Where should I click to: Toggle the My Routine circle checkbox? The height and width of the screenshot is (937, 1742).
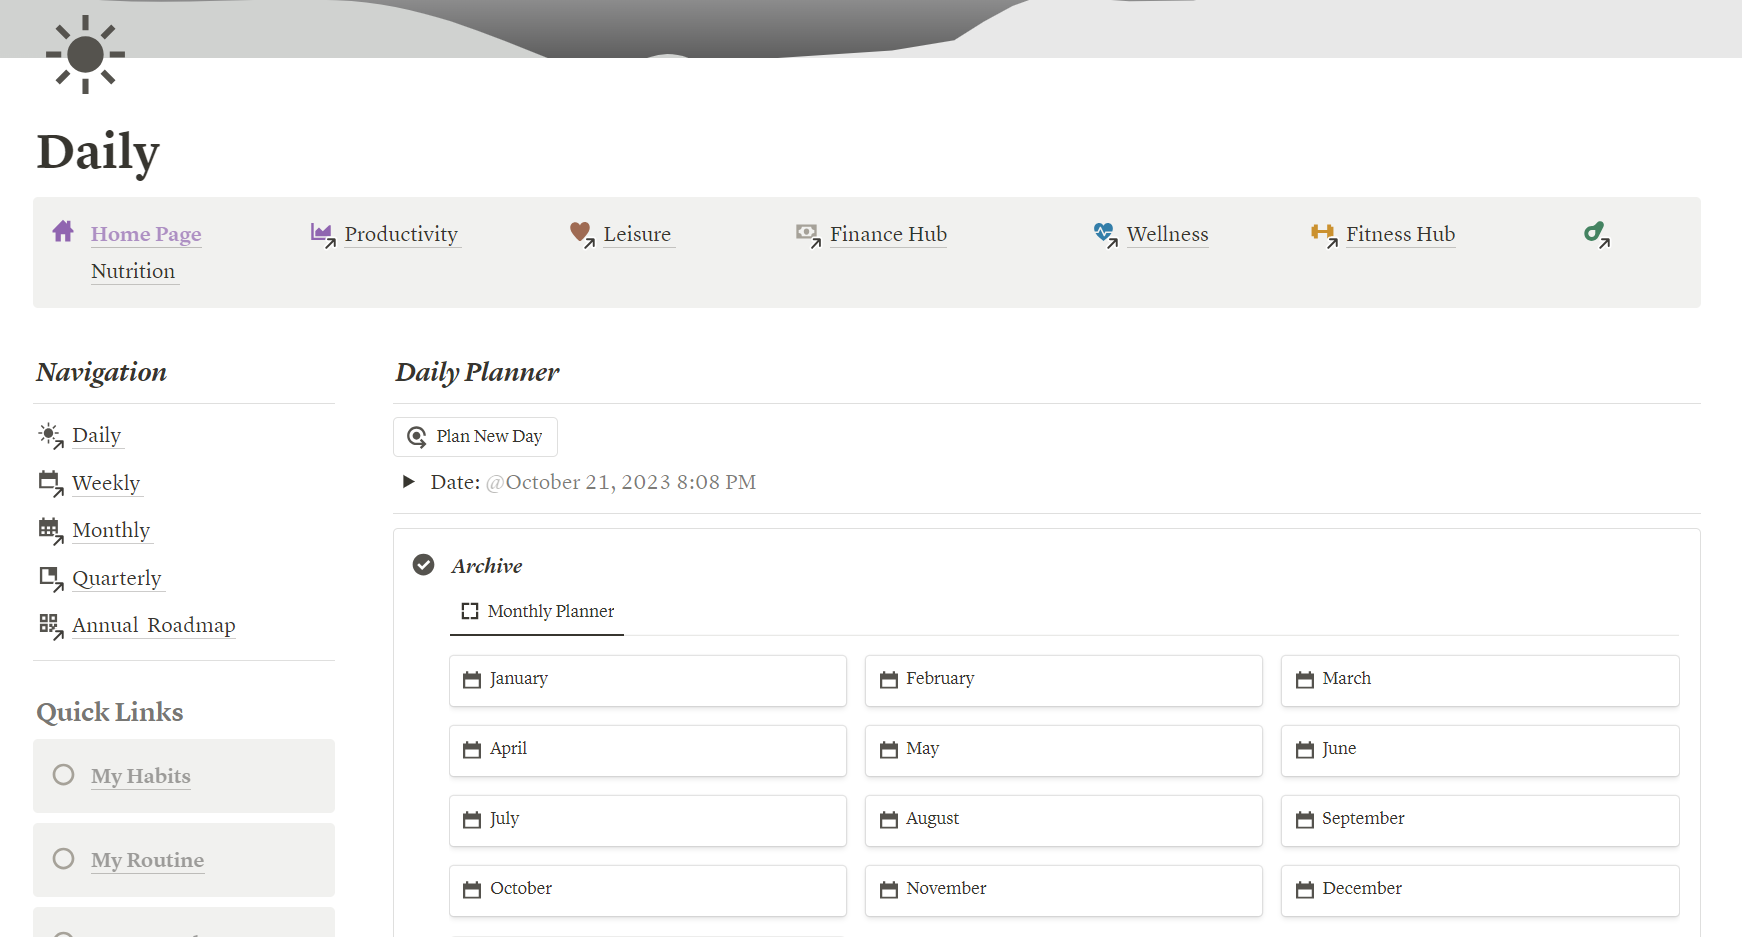[x=64, y=859]
